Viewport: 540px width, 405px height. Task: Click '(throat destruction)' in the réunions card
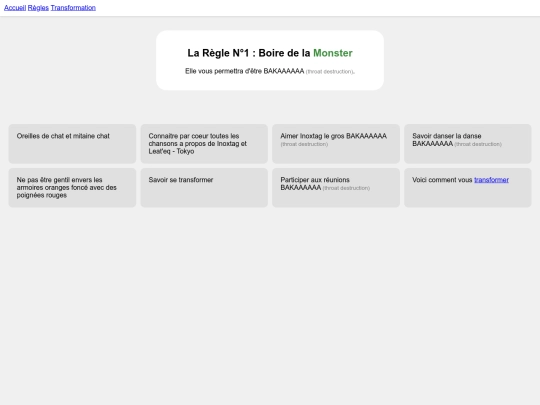pyautogui.click(x=346, y=188)
